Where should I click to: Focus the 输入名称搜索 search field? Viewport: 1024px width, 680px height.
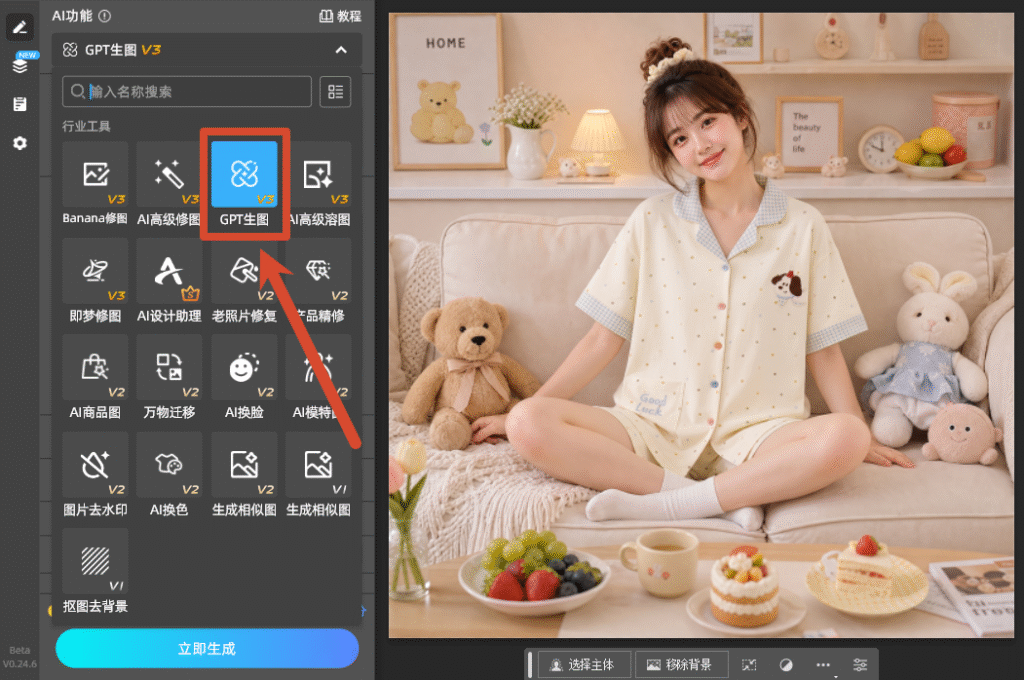(187, 91)
